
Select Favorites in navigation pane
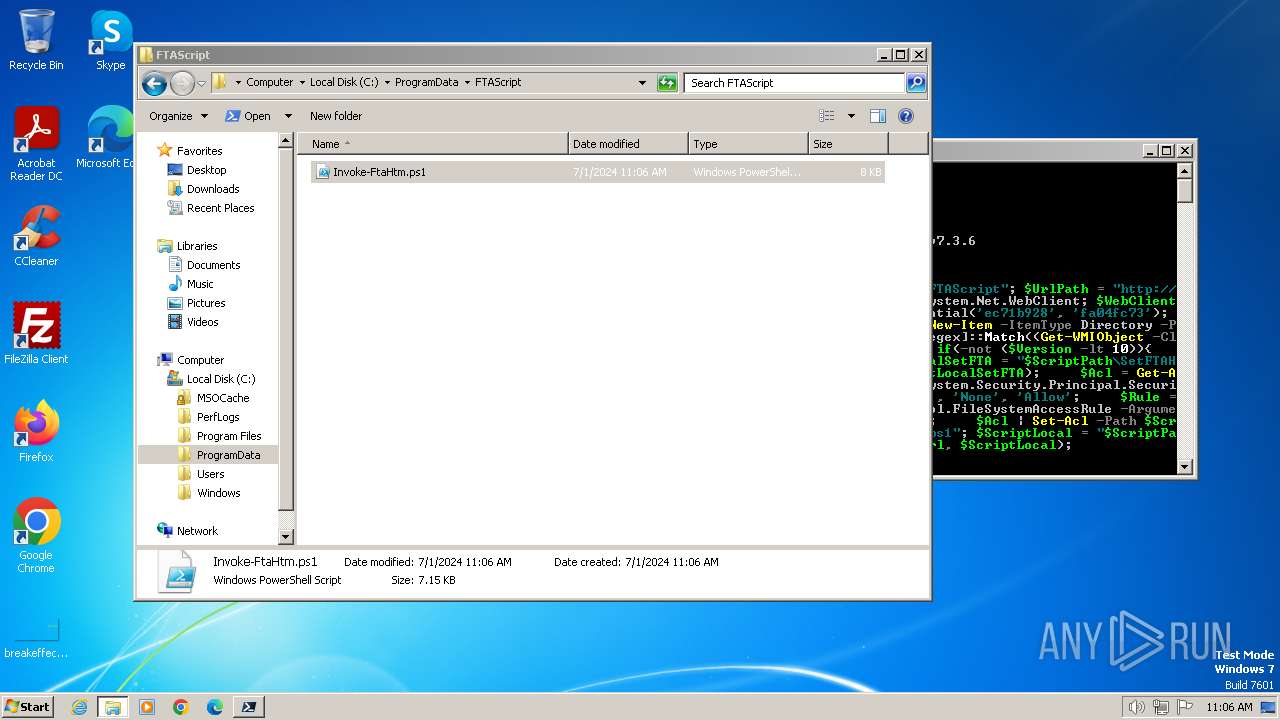(x=199, y=151)
